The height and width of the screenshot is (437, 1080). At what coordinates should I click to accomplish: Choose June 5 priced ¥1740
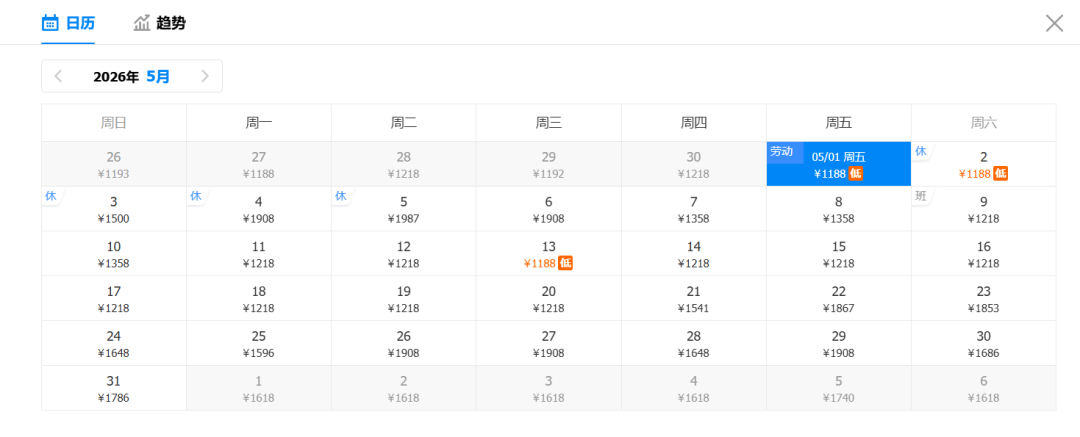pos(838,388)
